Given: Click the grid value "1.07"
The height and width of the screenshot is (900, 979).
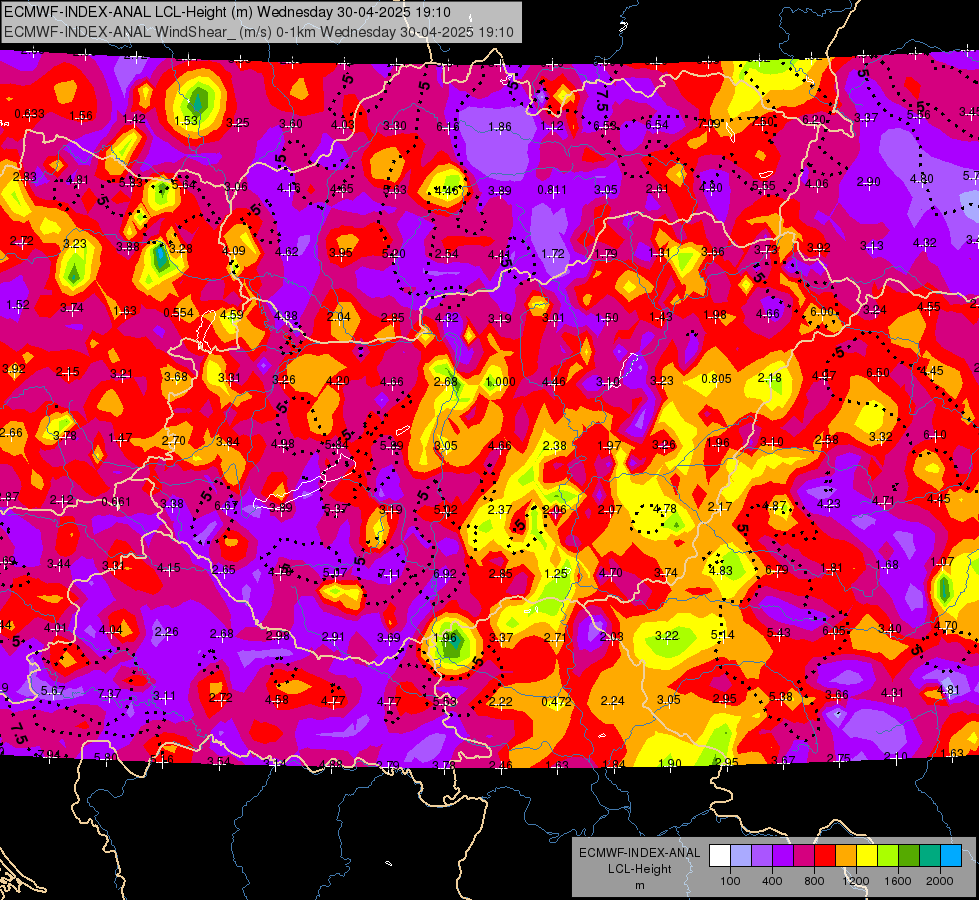Looking at the screenshot, I should point(942,561).
